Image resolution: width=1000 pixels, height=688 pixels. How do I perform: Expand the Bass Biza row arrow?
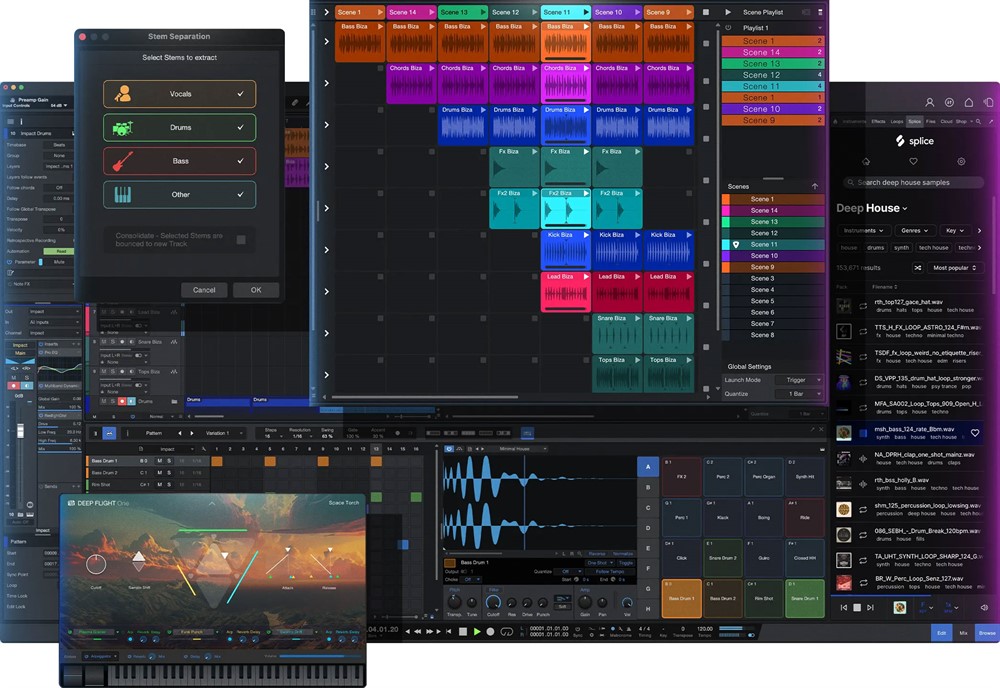pos(327,41)
